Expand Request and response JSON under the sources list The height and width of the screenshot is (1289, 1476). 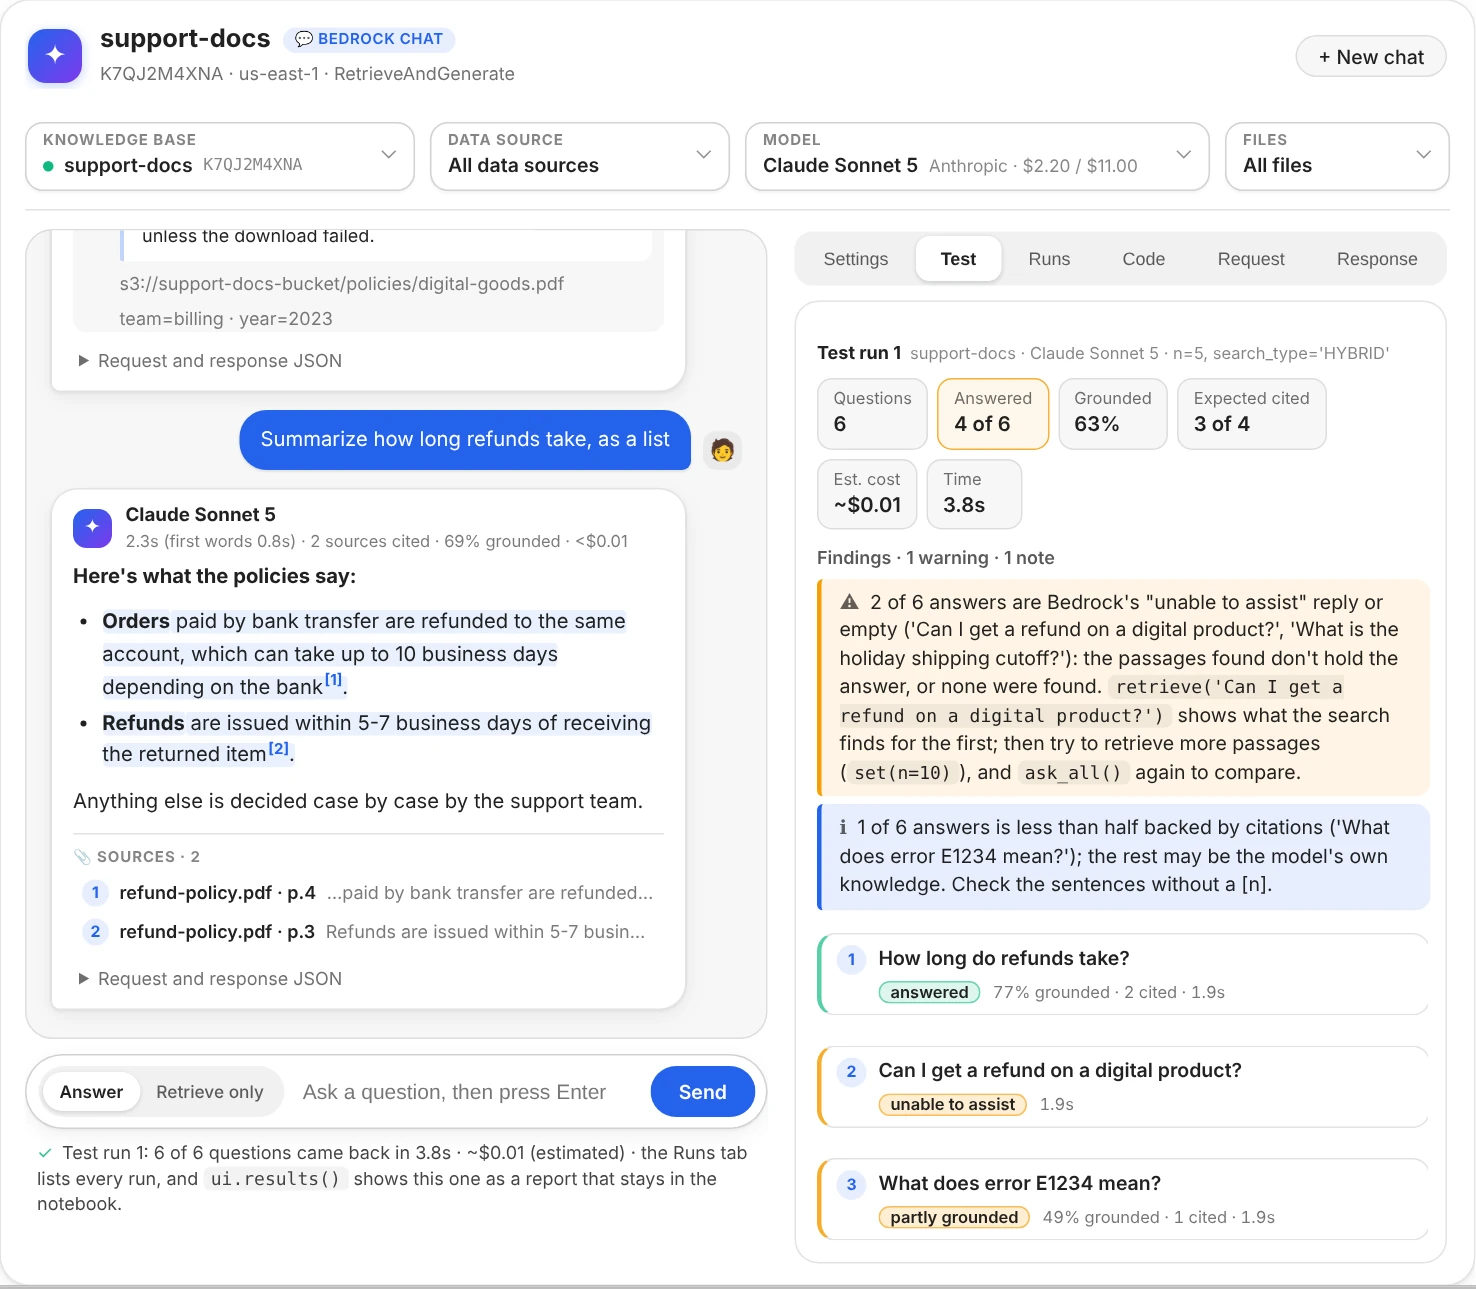pos(210,979)
